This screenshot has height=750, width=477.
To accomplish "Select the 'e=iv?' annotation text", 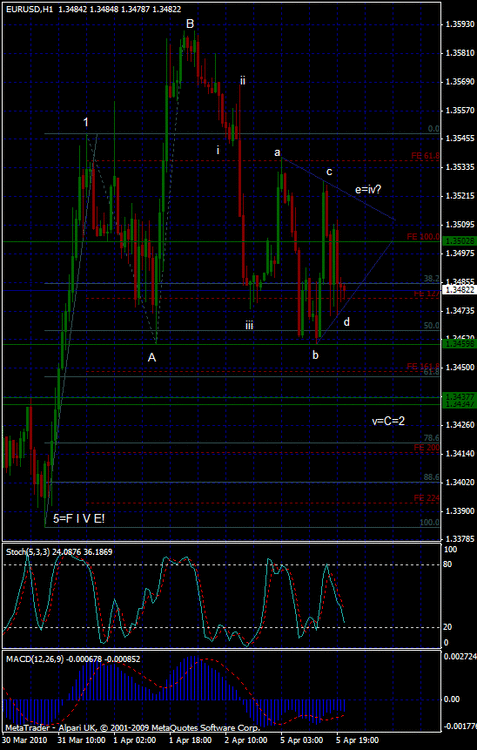I will (x=368, y=189).
